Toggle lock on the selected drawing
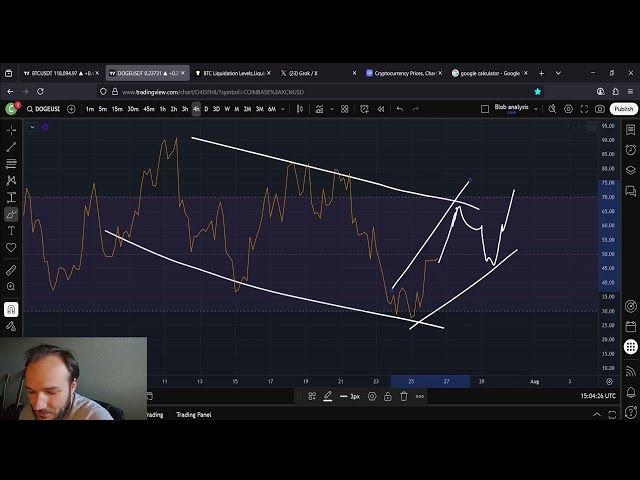Screen dimensions: 640x480 388,396
